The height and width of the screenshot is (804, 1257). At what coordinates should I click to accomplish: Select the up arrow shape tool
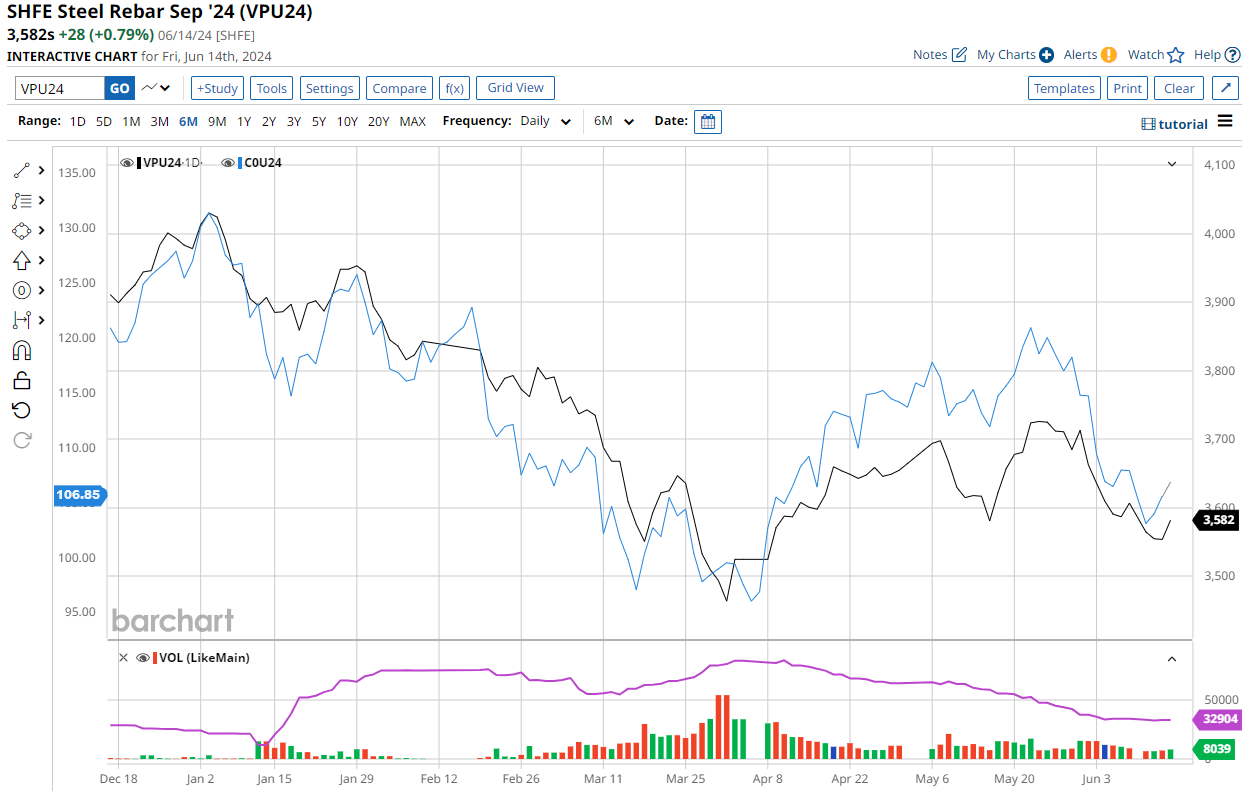[x=22, y=260]
